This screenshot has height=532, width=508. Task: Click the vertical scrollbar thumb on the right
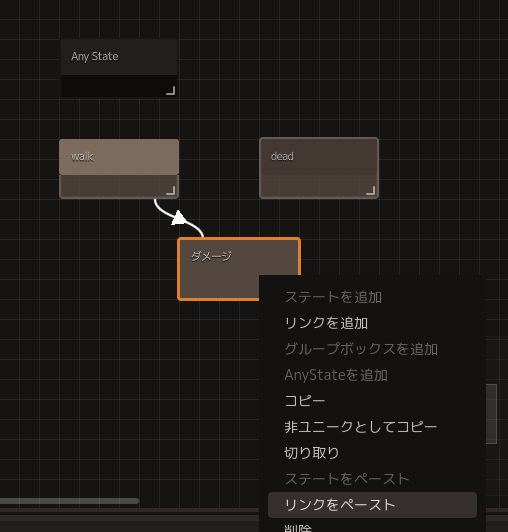[x=491, y=414]
